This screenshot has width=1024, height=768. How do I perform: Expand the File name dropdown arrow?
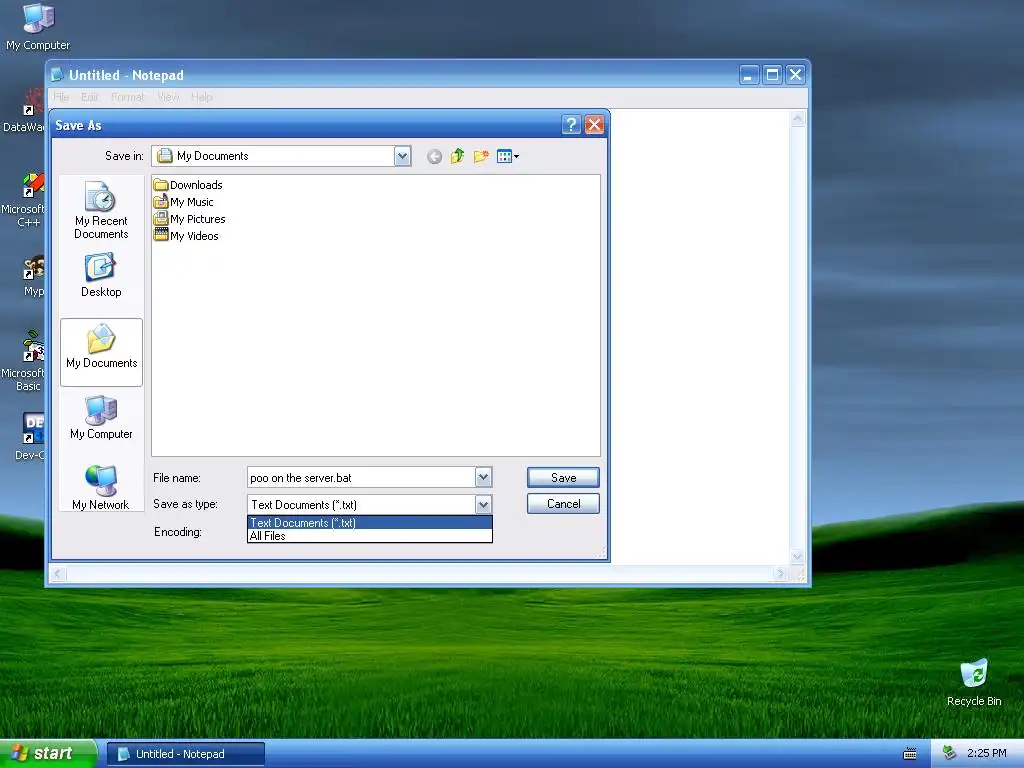pos(483,477)
